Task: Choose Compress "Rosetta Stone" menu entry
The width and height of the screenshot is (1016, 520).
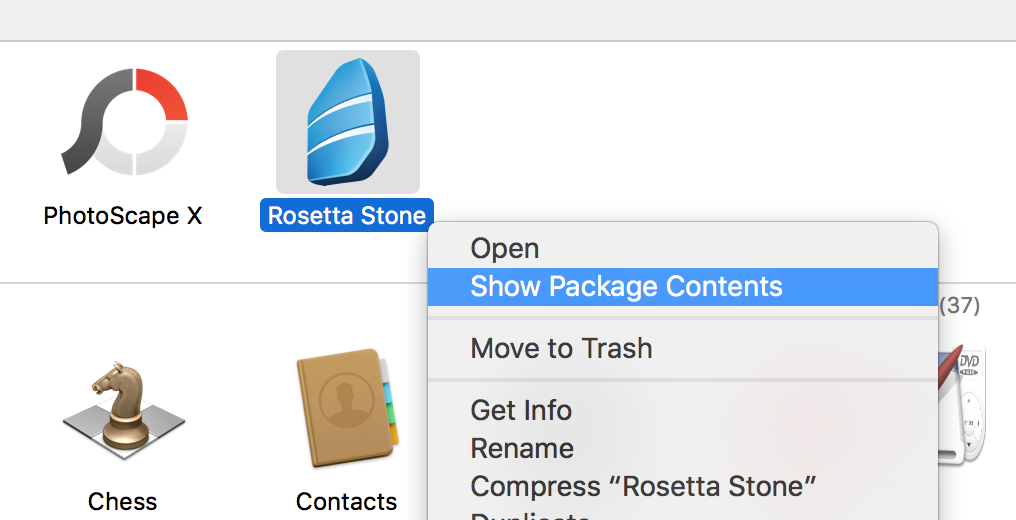Action: [x=643, y=486]
